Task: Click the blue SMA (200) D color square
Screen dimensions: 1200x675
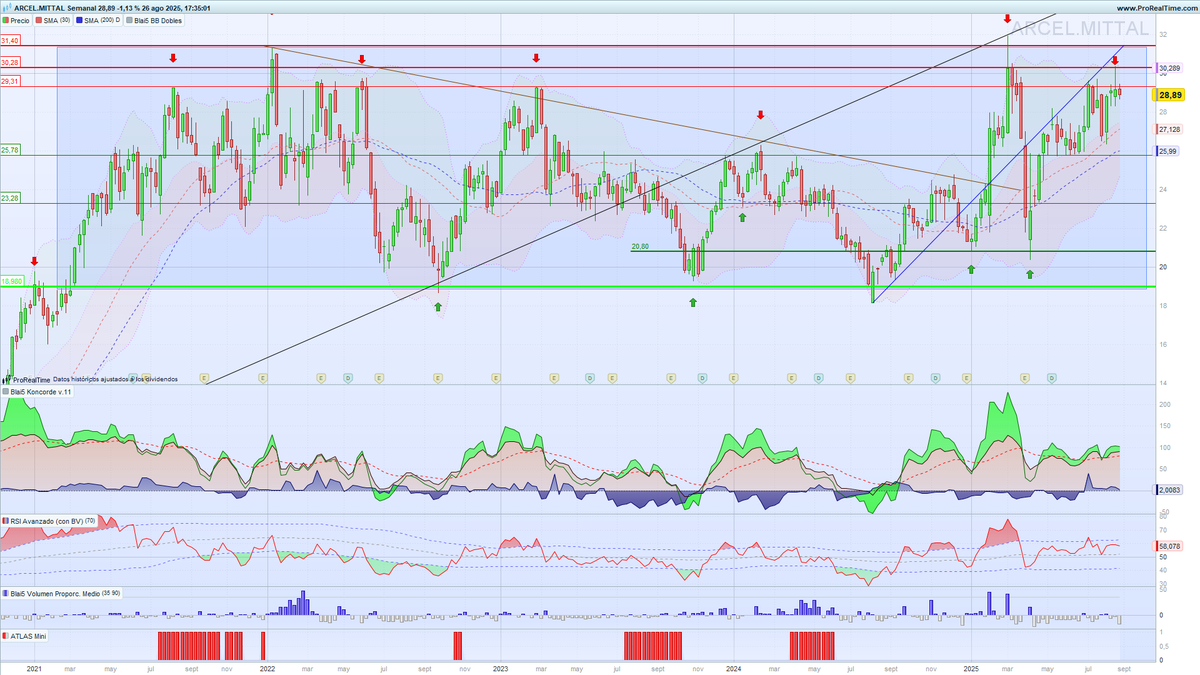Action: (x=79, y=20)
